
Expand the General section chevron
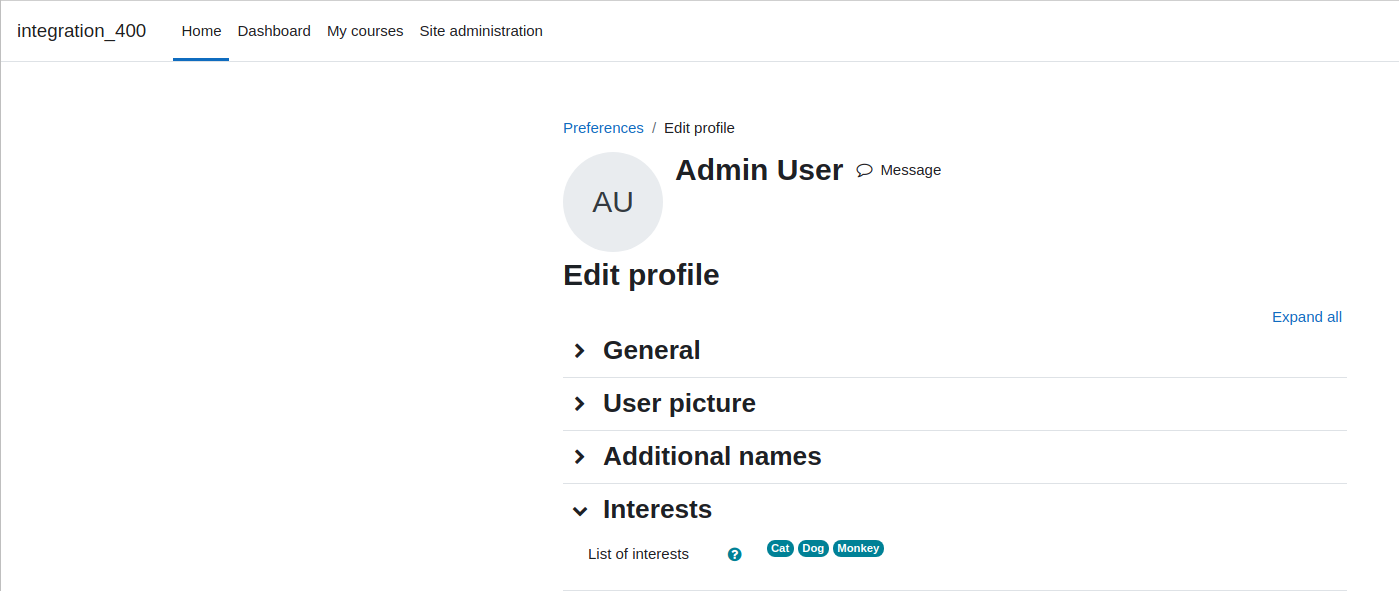pos(579,351)
